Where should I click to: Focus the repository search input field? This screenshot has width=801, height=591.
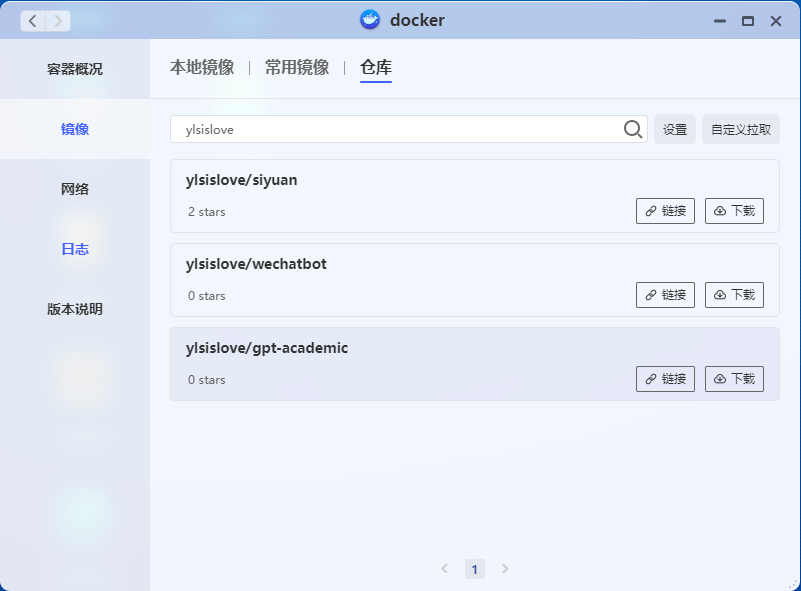pos(395,129)
